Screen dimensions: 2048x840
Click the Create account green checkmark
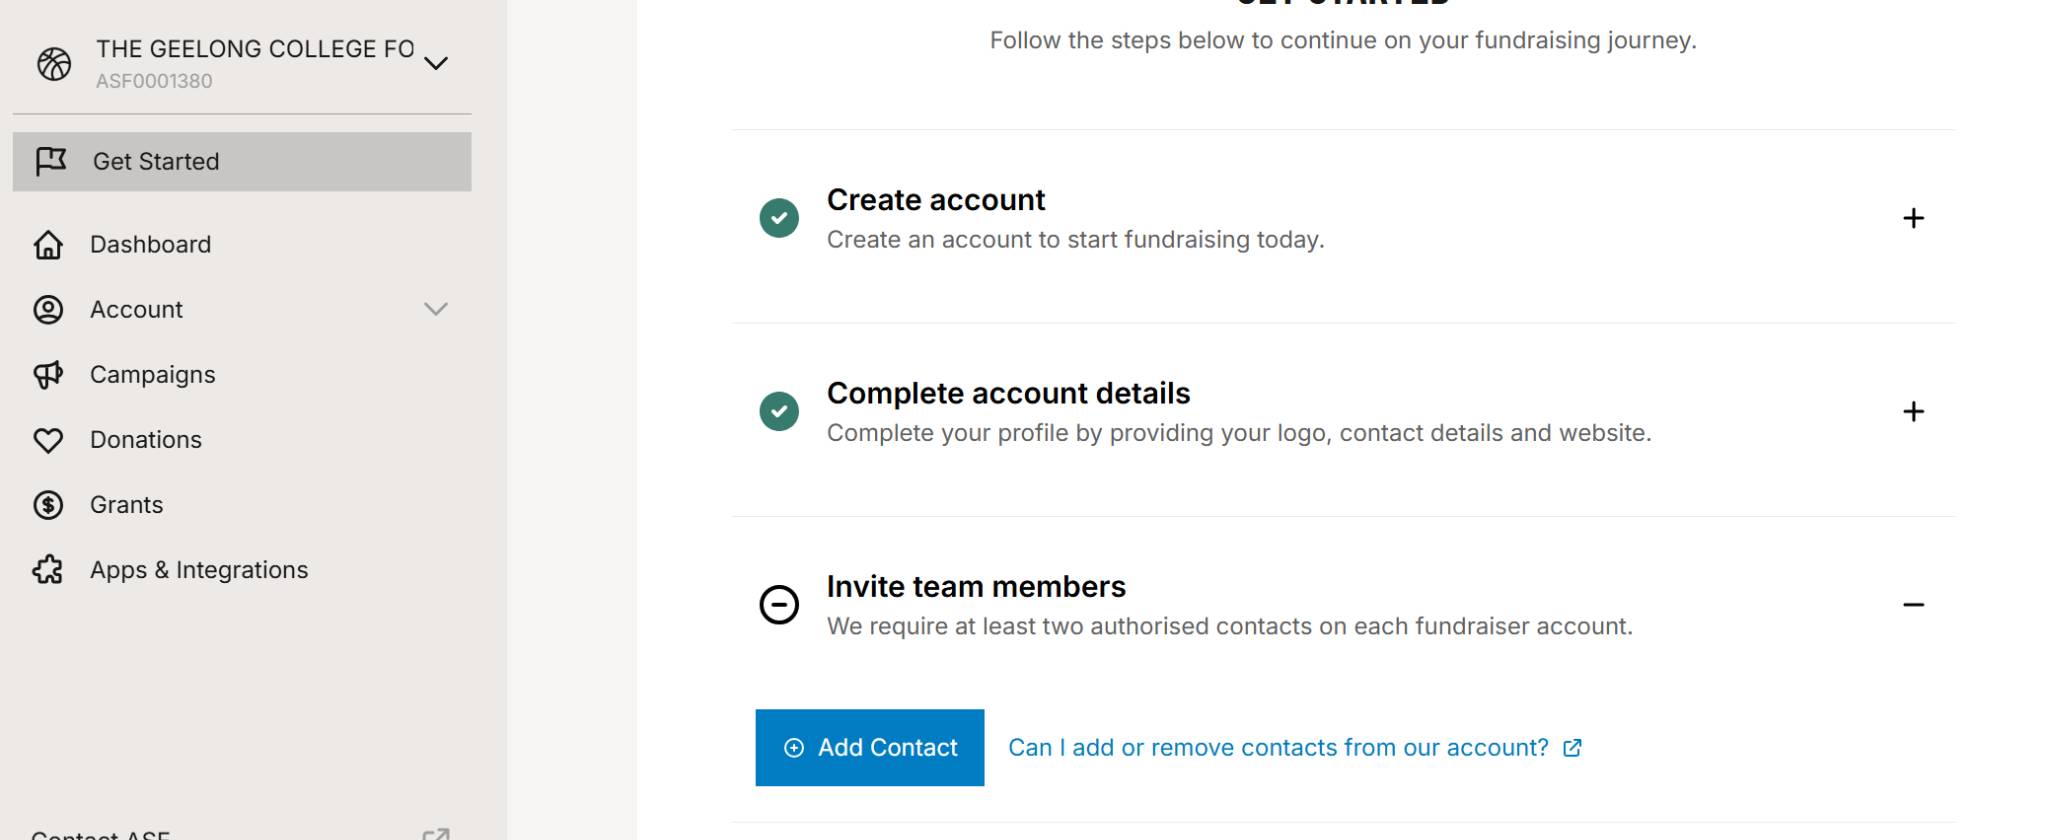pyautogui.click(x=779, y=218)
